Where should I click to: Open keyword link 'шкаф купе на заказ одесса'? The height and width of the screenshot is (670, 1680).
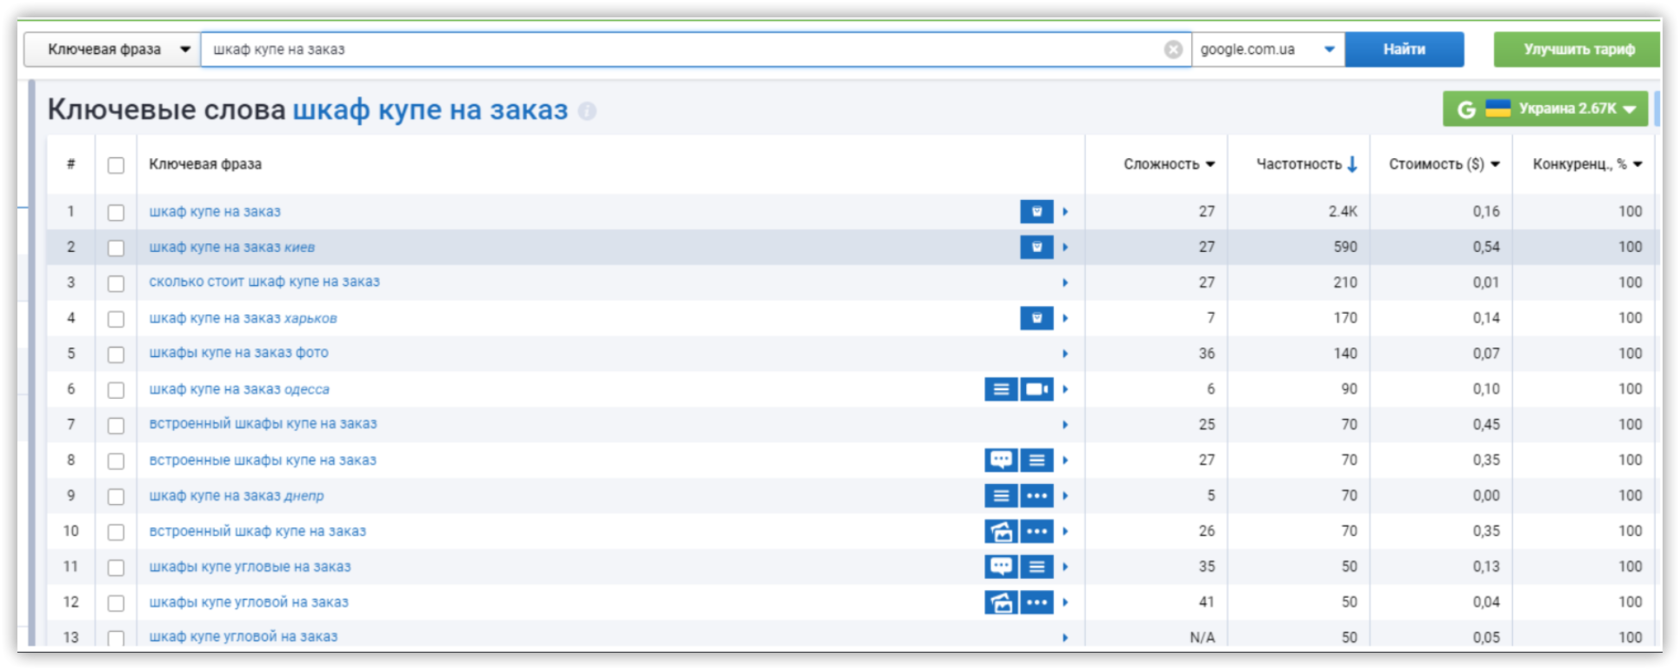tap(239, 389)
